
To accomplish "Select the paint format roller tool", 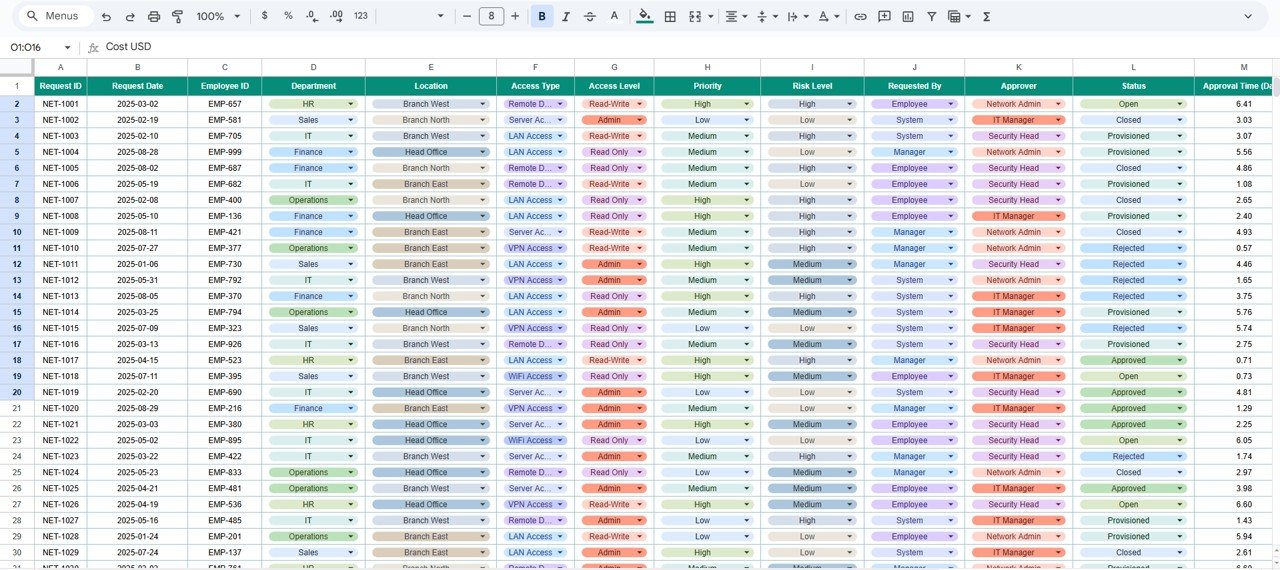I will click(x=177, y=17).
